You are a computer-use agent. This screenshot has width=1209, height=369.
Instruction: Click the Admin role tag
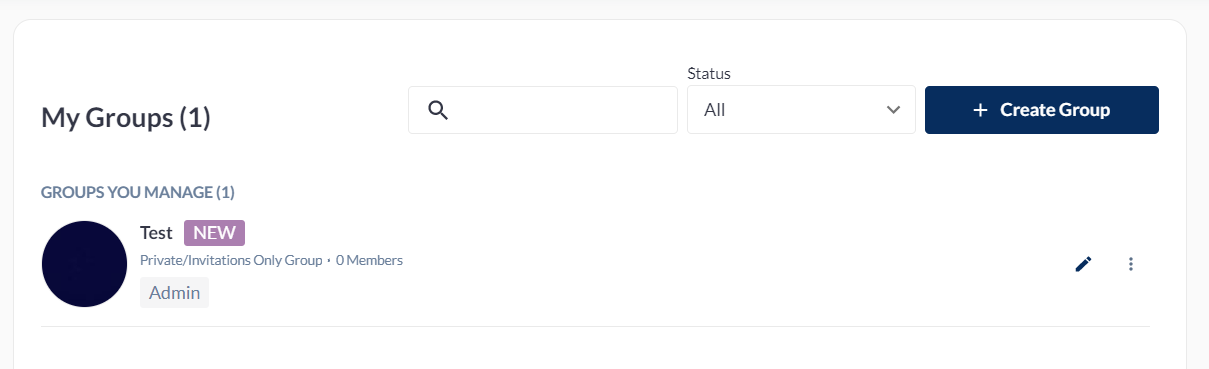tap(174, 293)
